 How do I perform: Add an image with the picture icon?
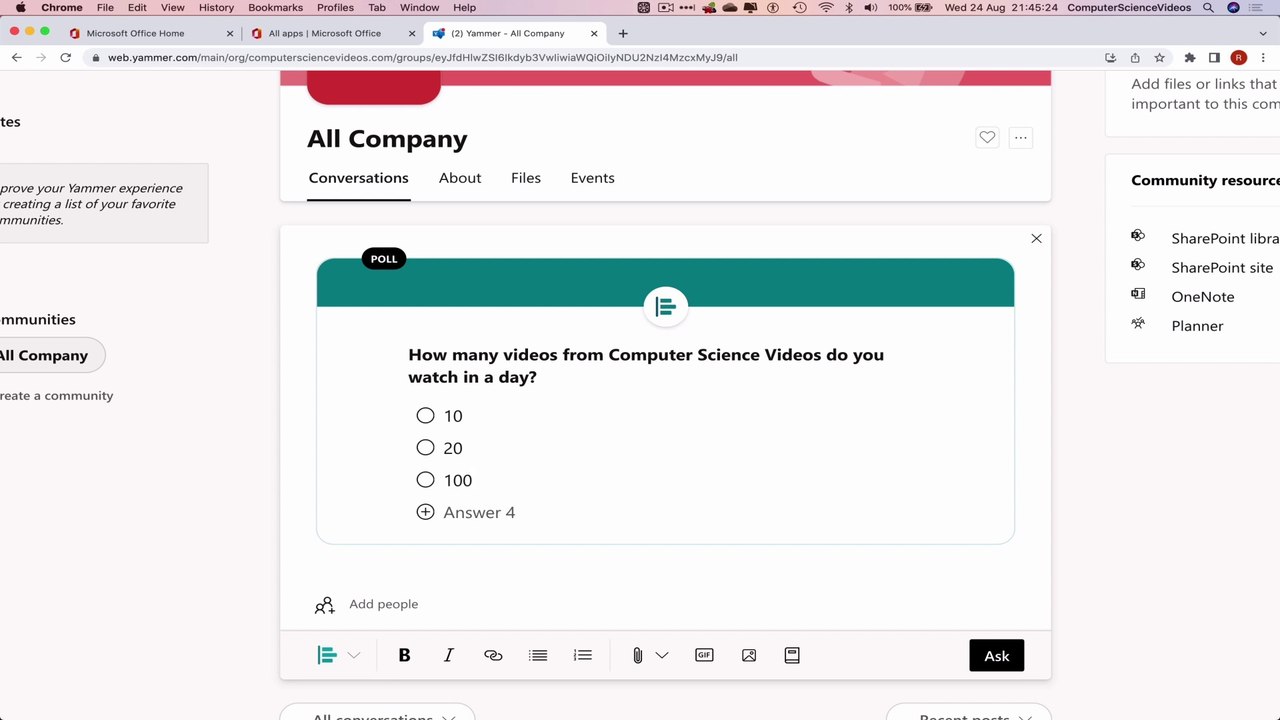pyautogui.click(x=749, y=655)
